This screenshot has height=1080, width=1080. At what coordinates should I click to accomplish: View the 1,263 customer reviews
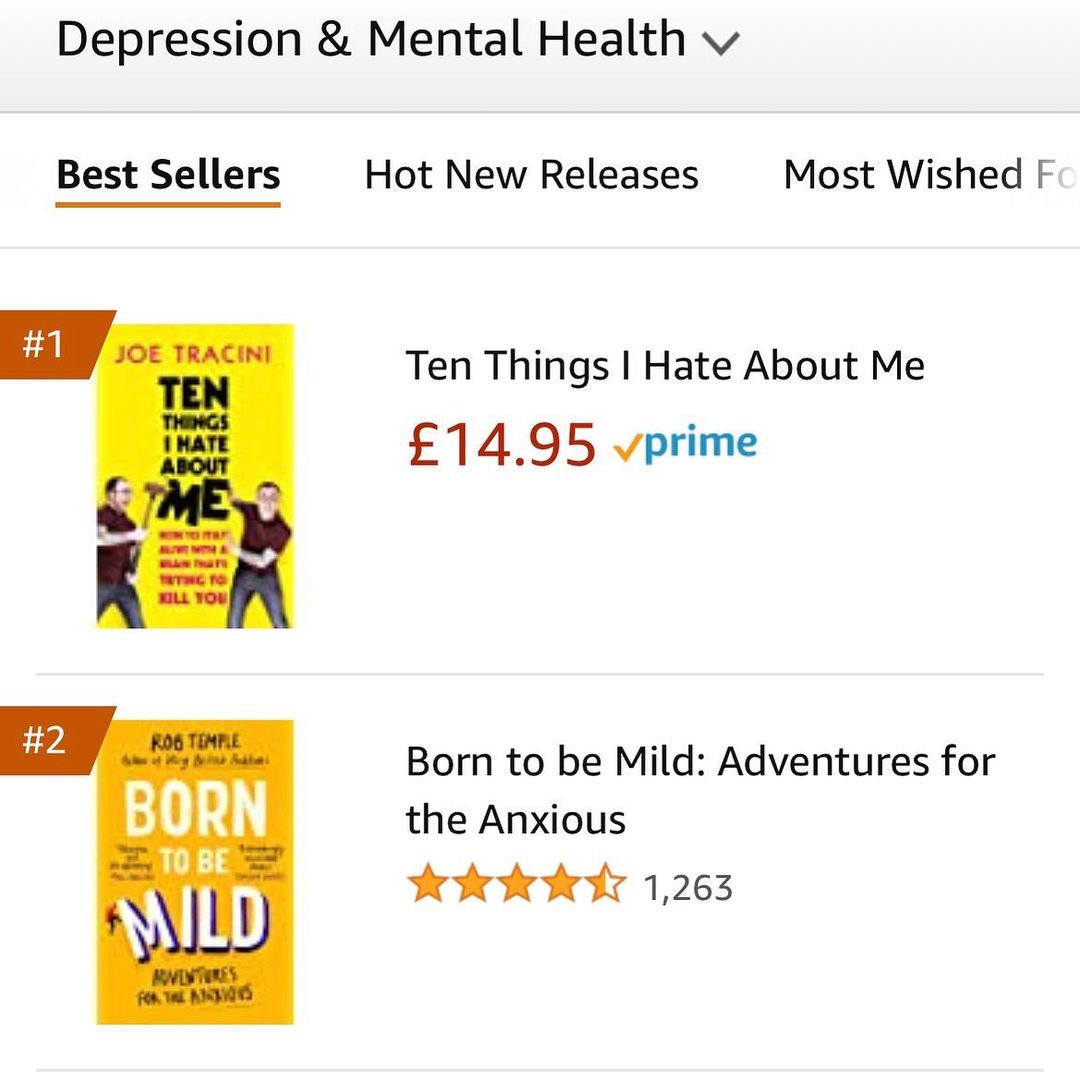(x=688, y=888)
